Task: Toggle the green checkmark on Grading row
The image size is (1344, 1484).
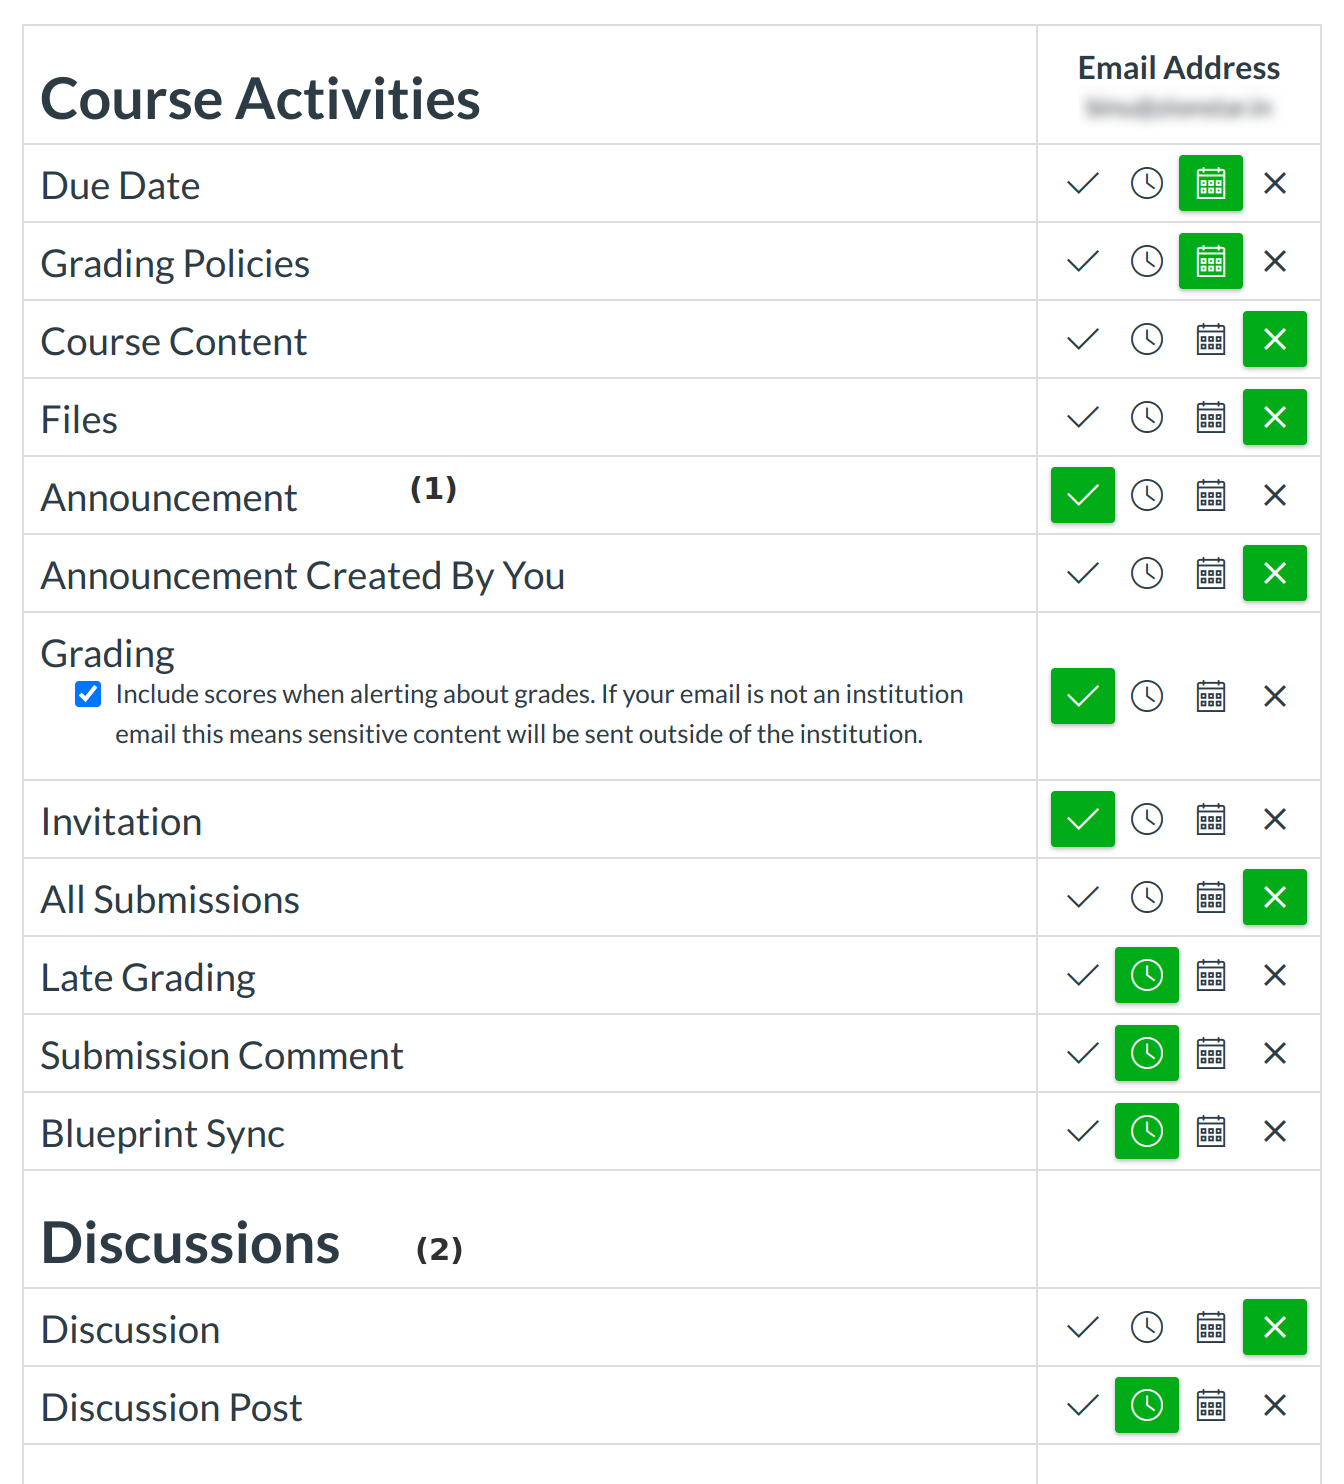Action: click(x=1083, y=697)
